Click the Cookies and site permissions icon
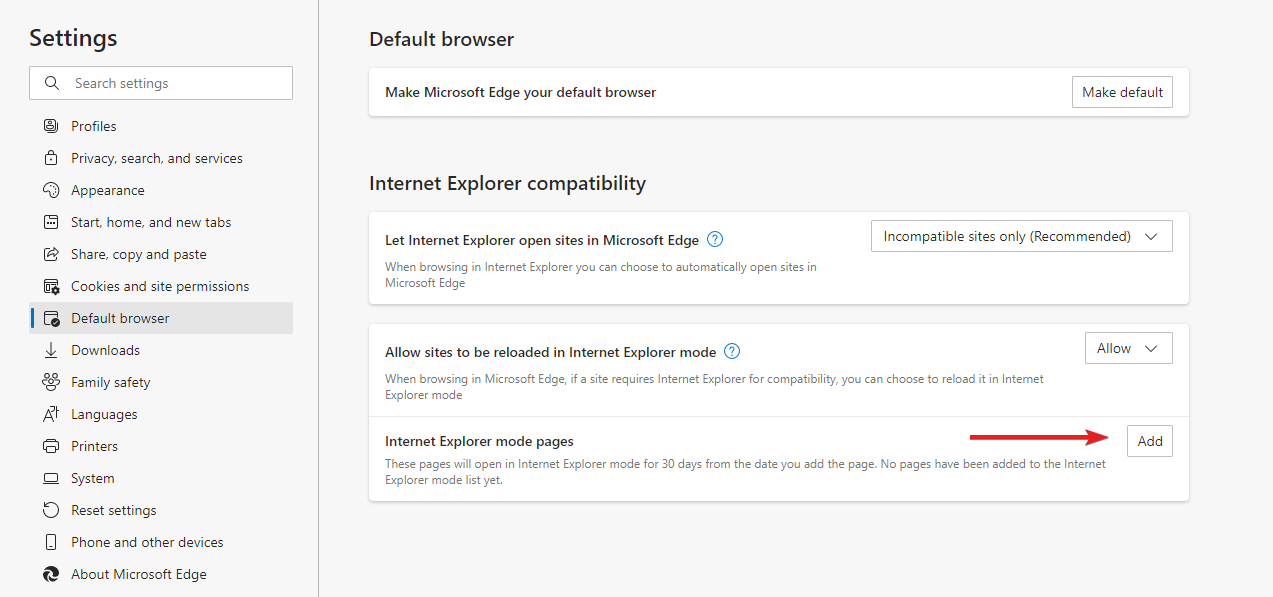The image size is (1273, 597). [x=51, y=286]
